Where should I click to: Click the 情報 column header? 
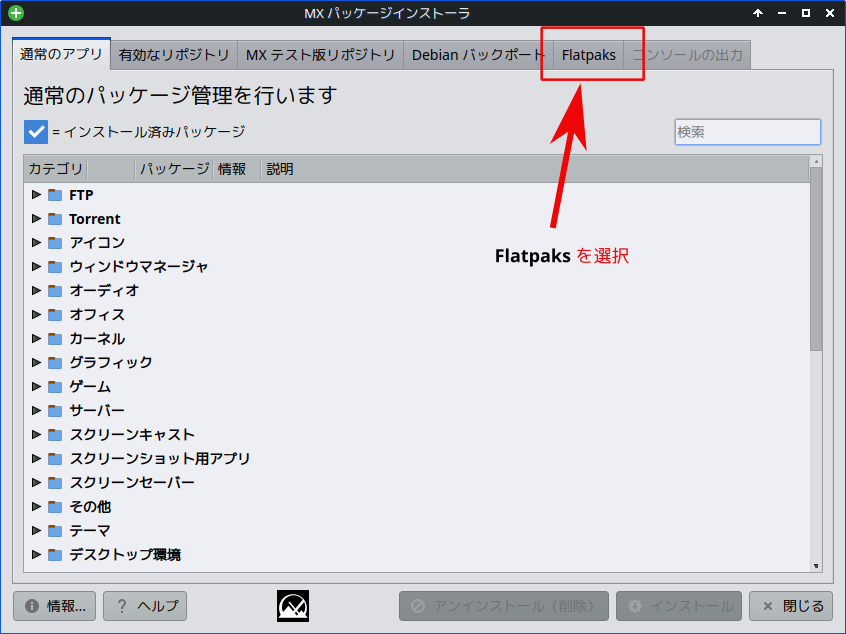pyautogui.click(x=237, y=169)
